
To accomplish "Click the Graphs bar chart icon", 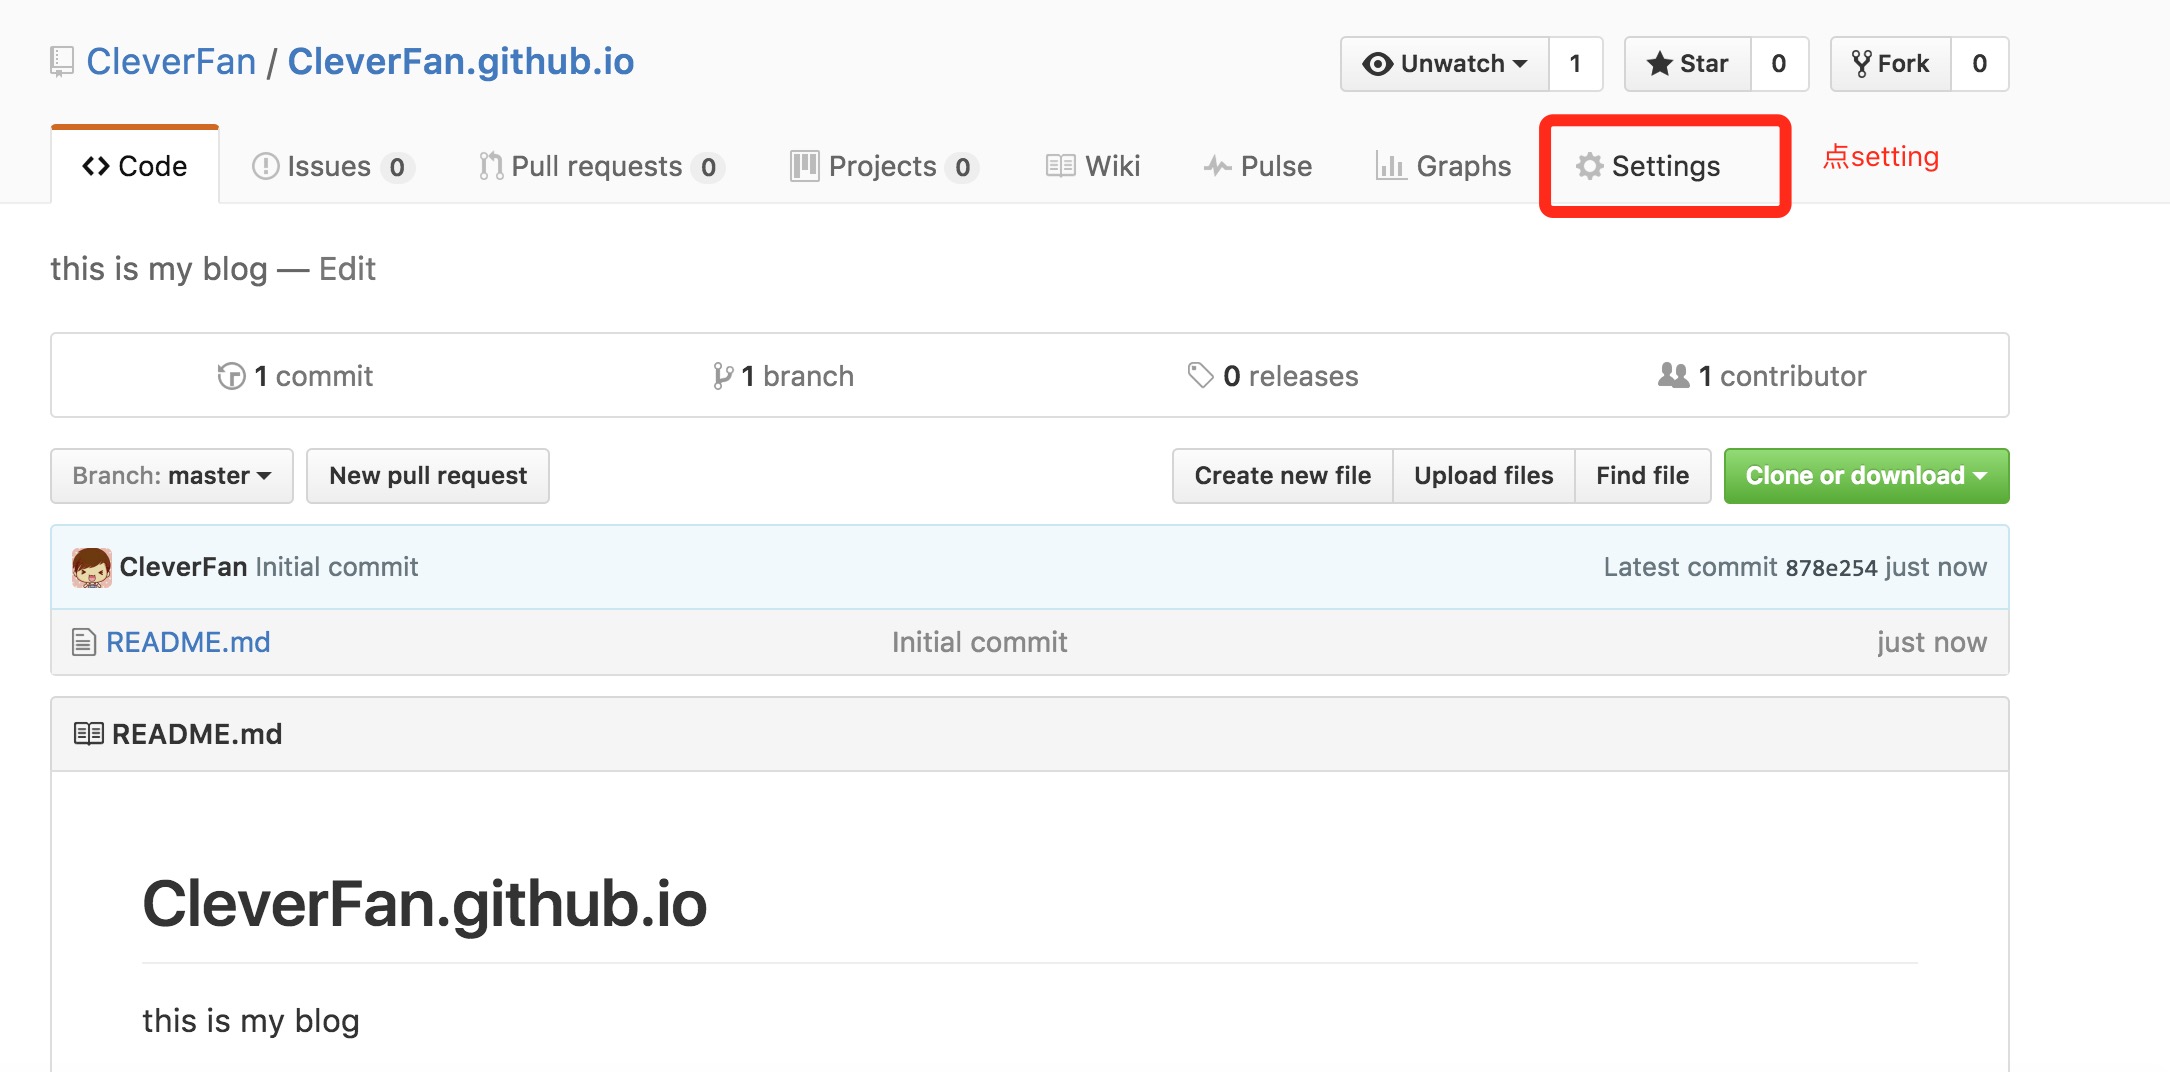I will pos(1390,166).
